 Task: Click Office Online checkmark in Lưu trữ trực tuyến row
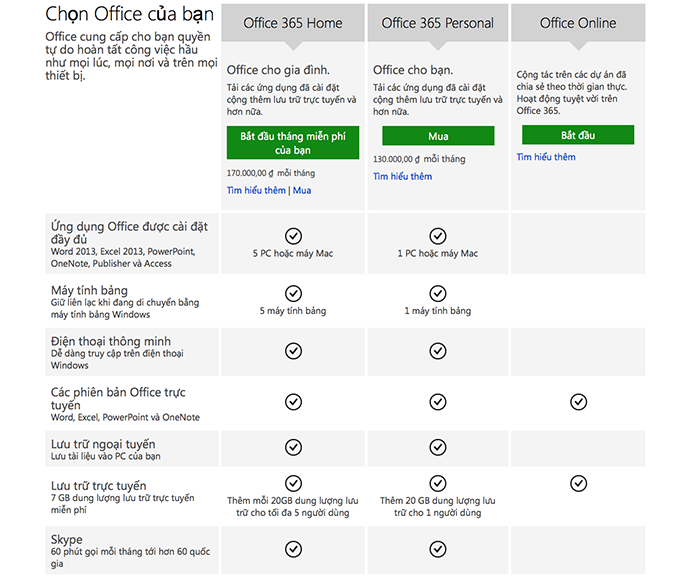579,483
